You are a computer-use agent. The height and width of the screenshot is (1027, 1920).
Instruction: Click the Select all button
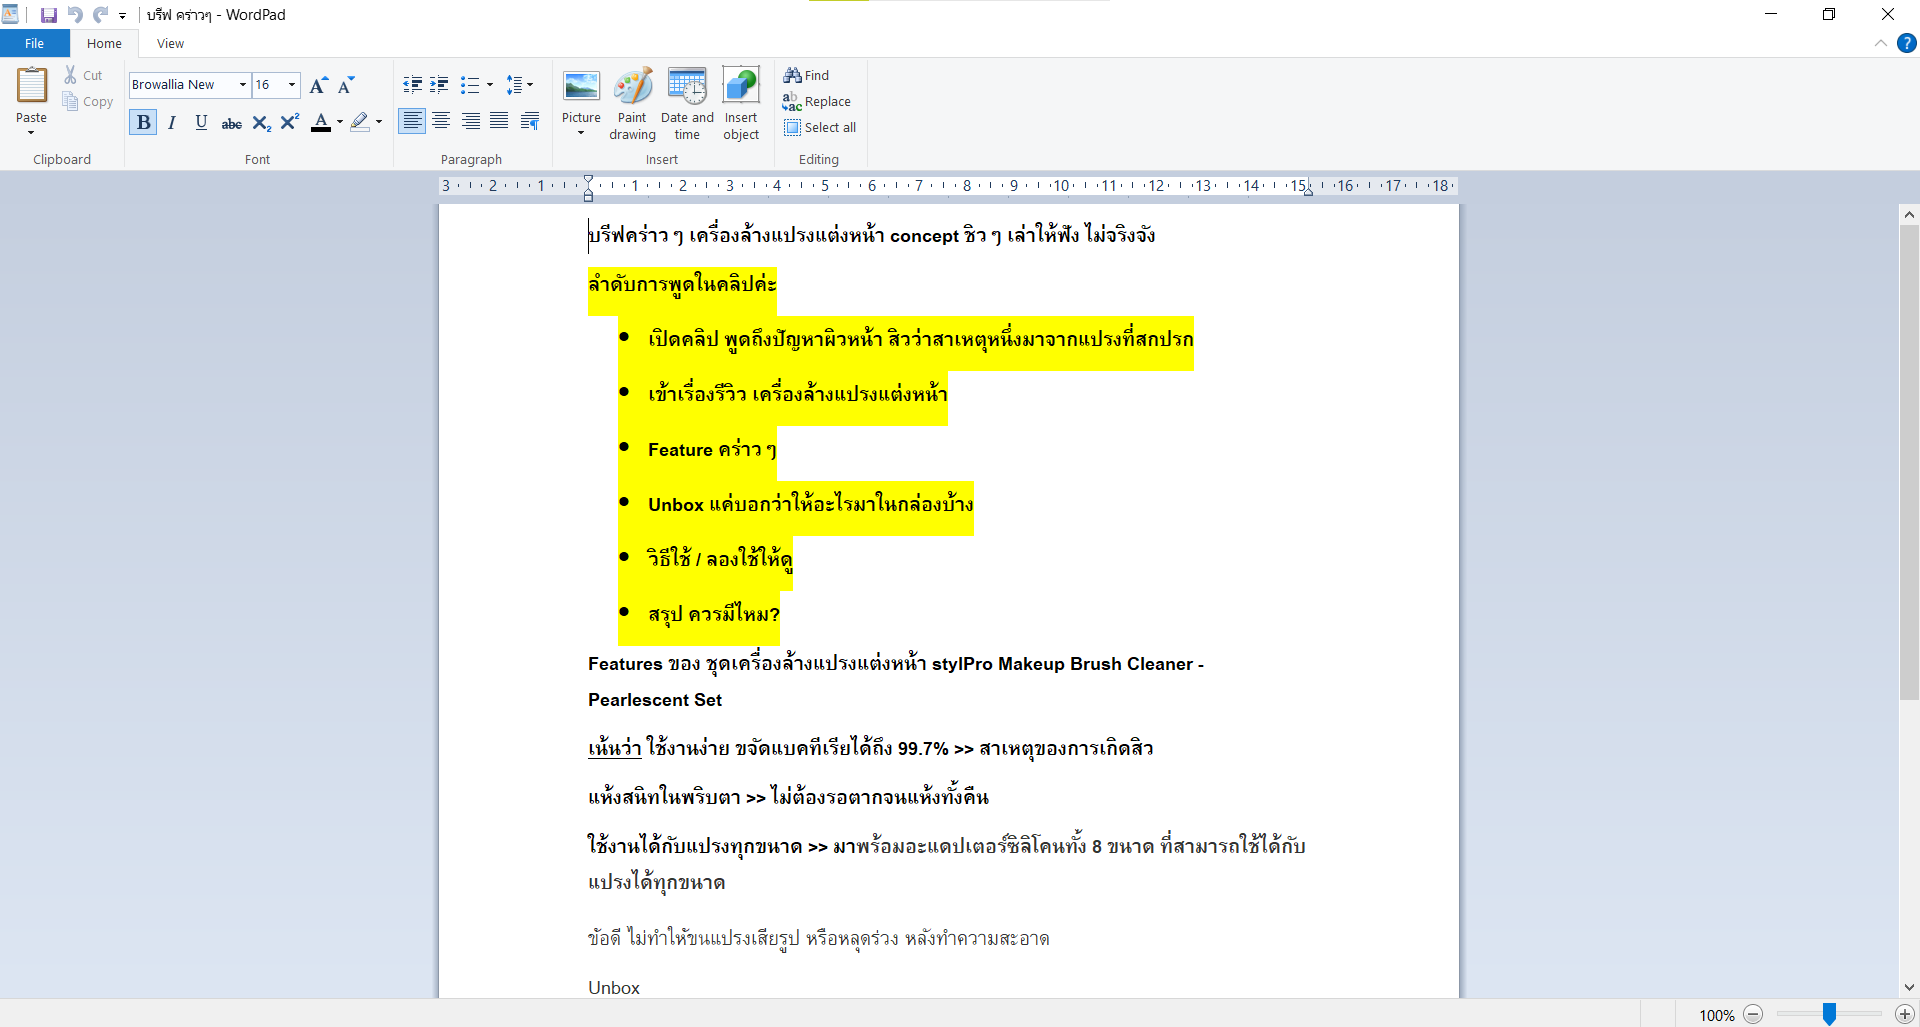pyautogui.click(x=820, y=127)
